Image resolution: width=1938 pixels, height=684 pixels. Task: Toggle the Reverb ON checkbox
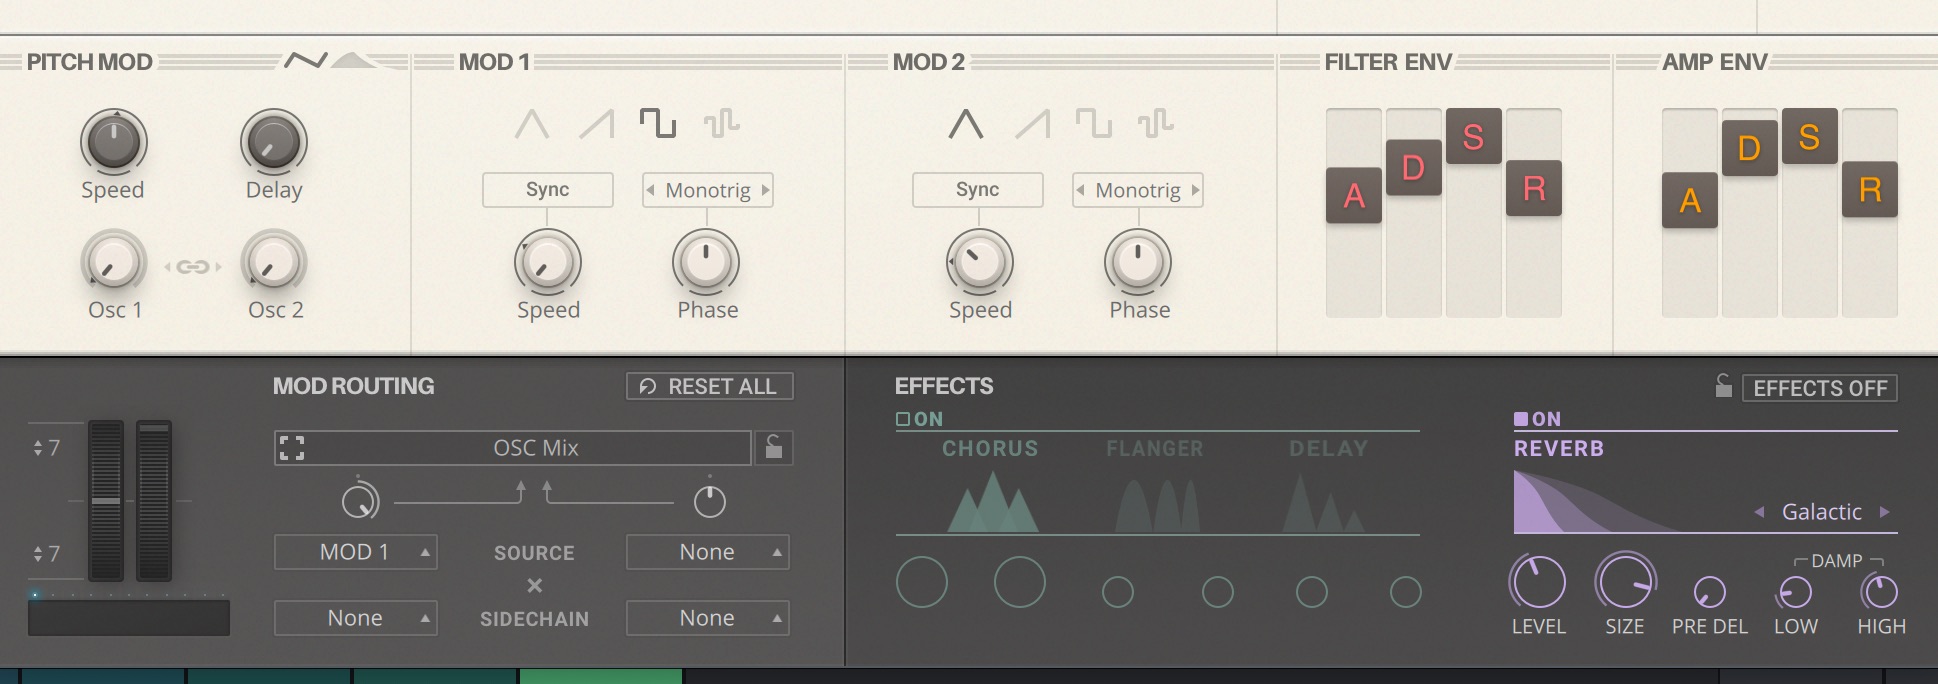pyautogui.click(x=1521, y=419)
